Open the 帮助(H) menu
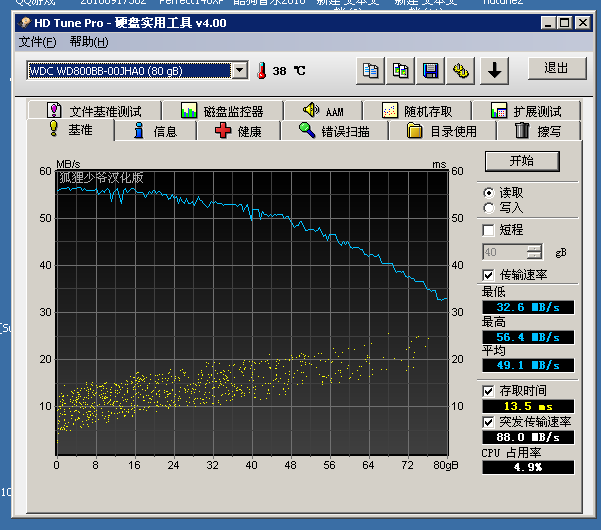 pos(89,41)
